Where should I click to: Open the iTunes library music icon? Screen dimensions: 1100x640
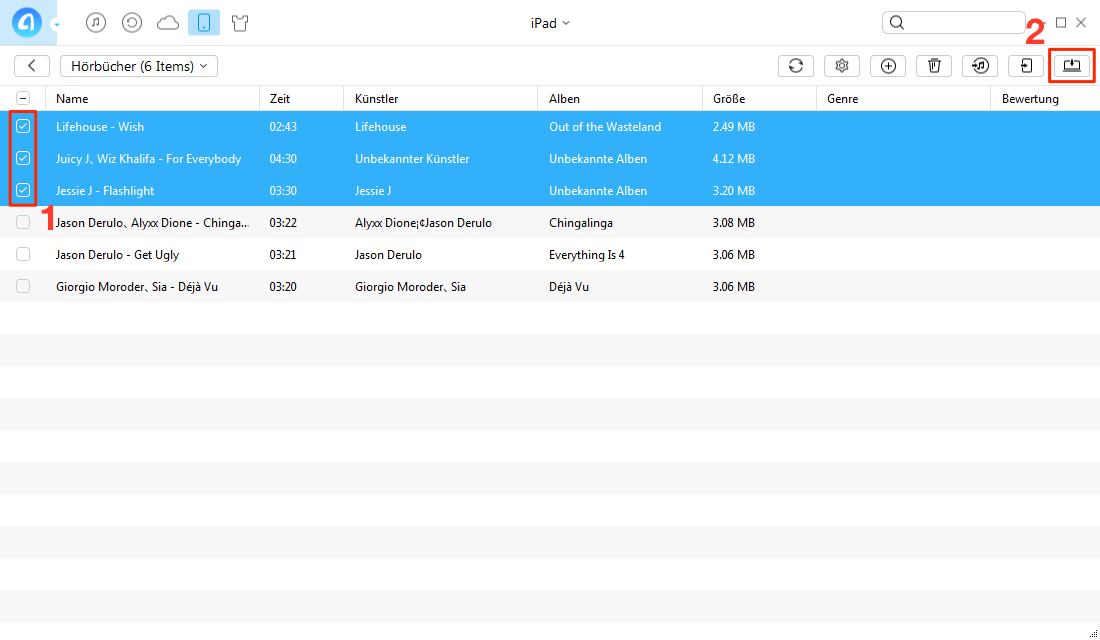[x=96, y=23]
